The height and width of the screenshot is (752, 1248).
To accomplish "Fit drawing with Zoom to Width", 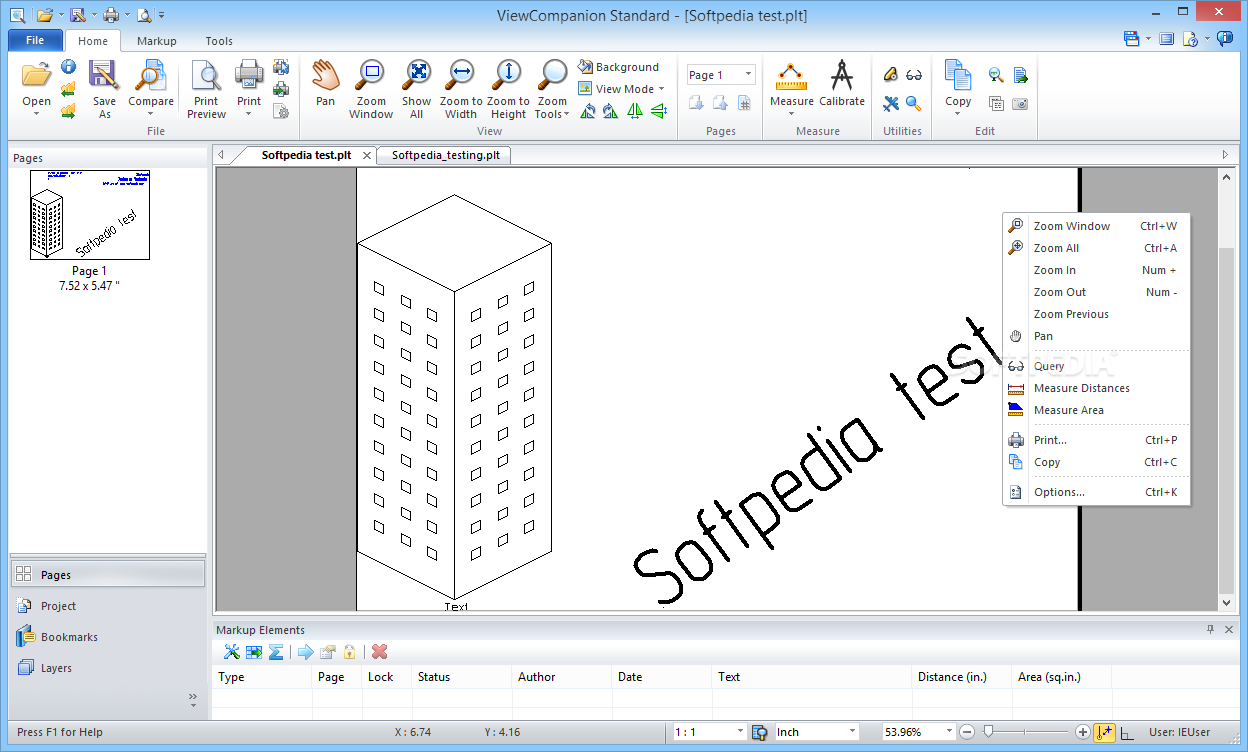I will (x=461, y=89).
